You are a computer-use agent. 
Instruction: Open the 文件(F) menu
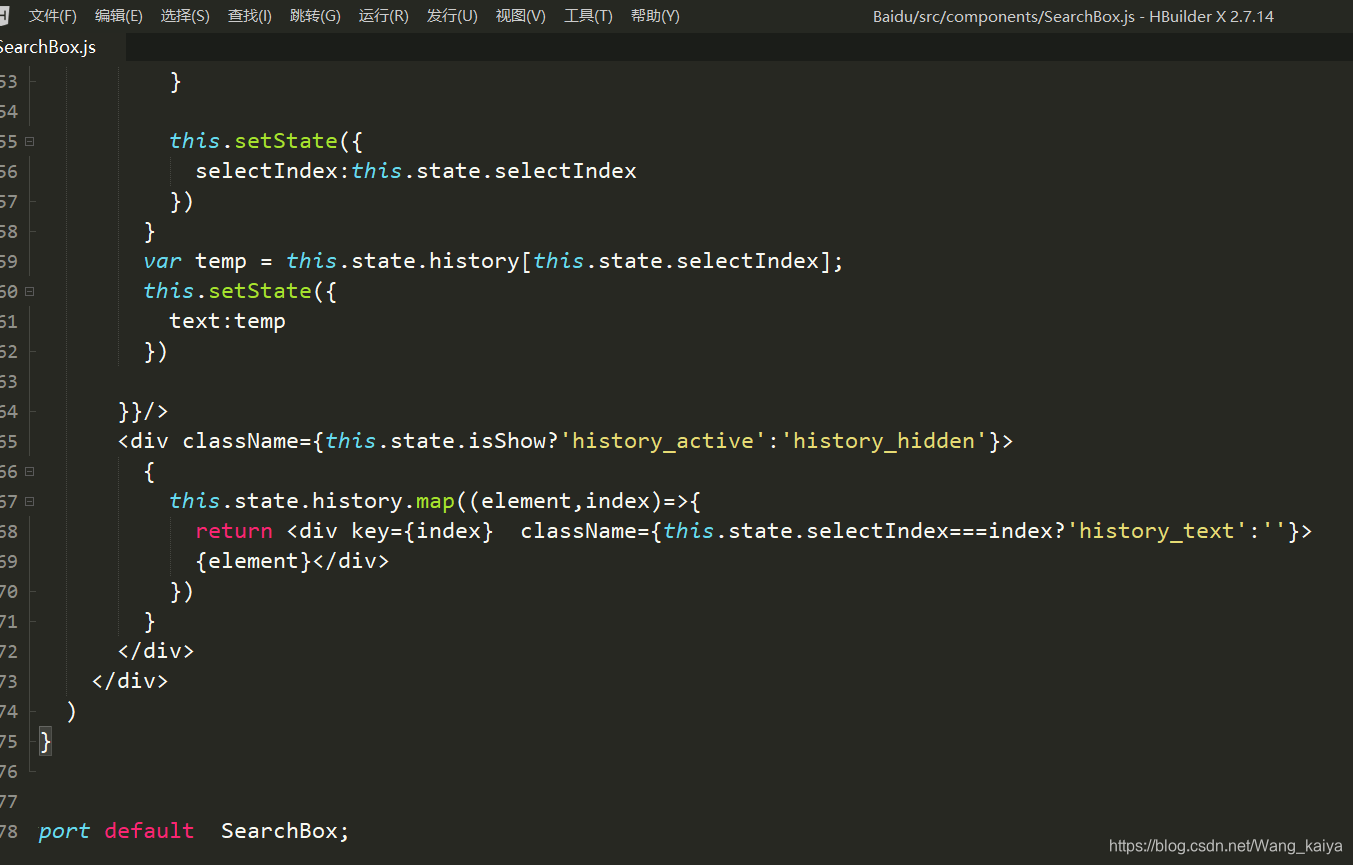(x=52, y=16)
